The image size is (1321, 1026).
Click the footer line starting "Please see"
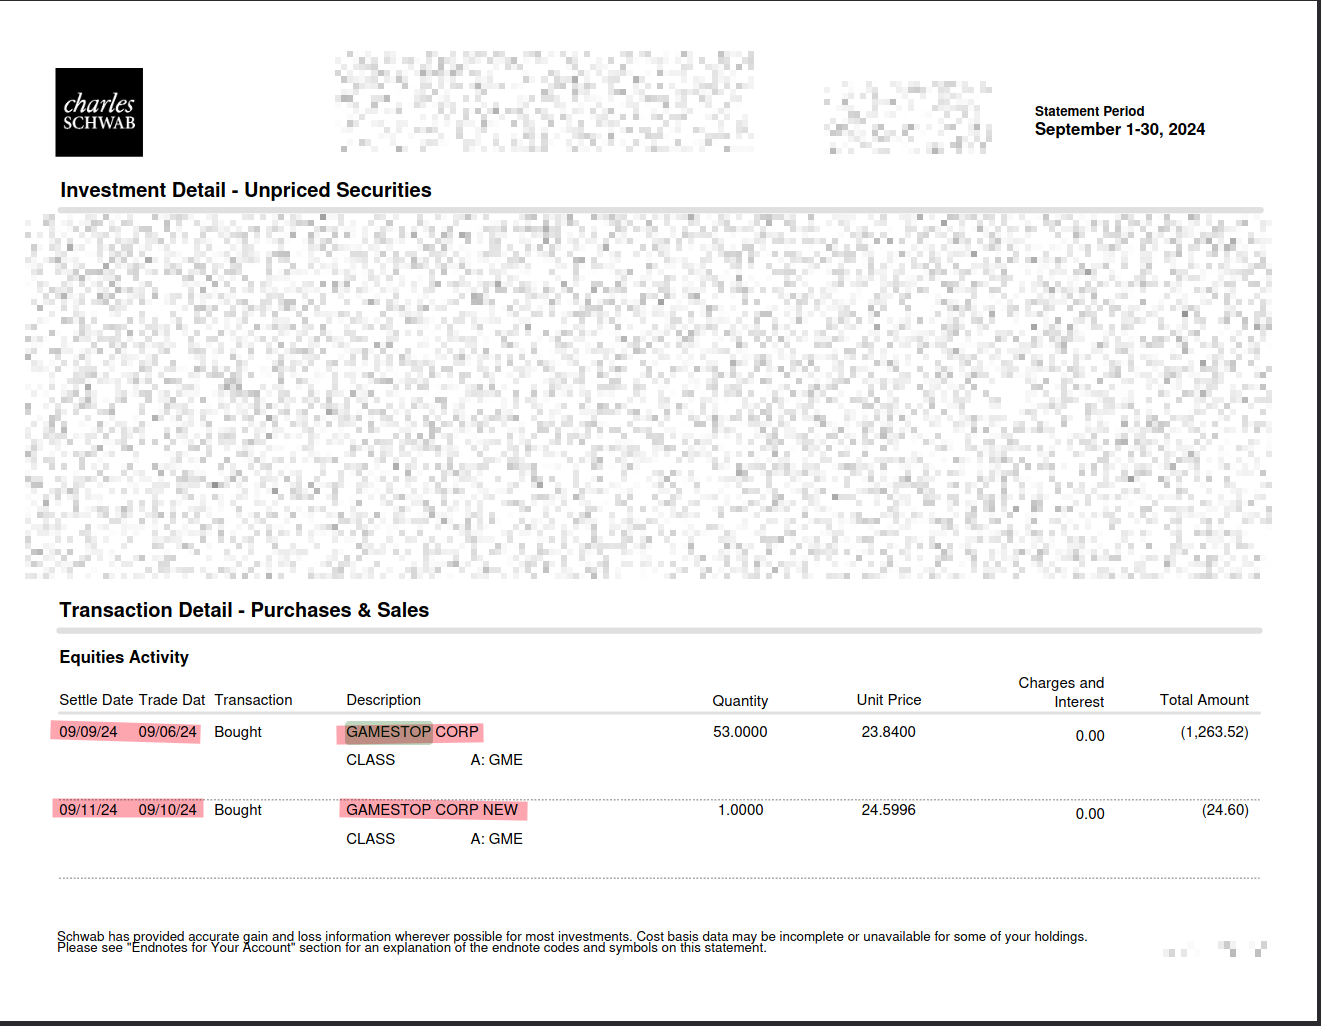[x=412, y=948]
